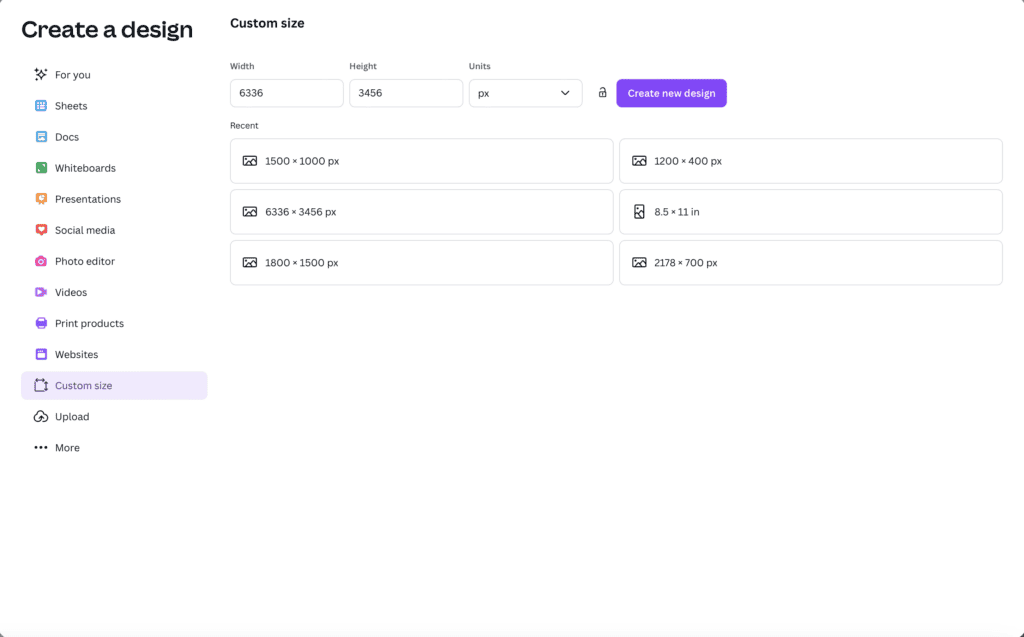Click the Photo editor camera icon
This screenshot has height=637, width=1024.
[x=41, y=261]
